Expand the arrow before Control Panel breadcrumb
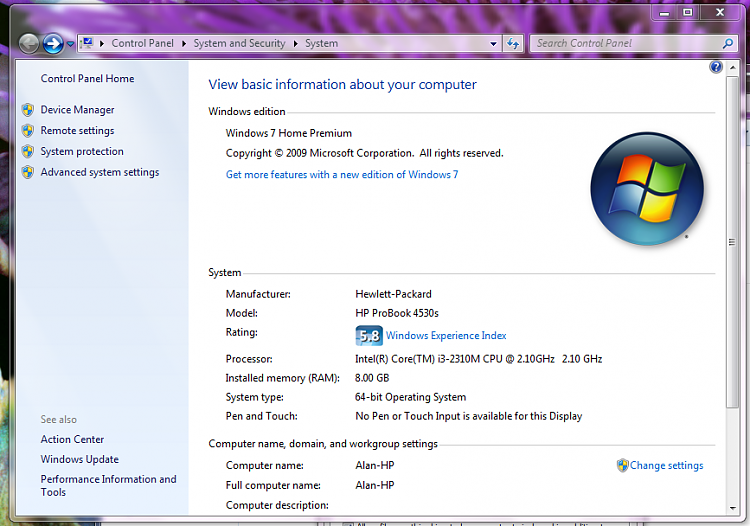The width and height of the screenshot is (750, 526). pyautogui.click(x=102, y=44)
